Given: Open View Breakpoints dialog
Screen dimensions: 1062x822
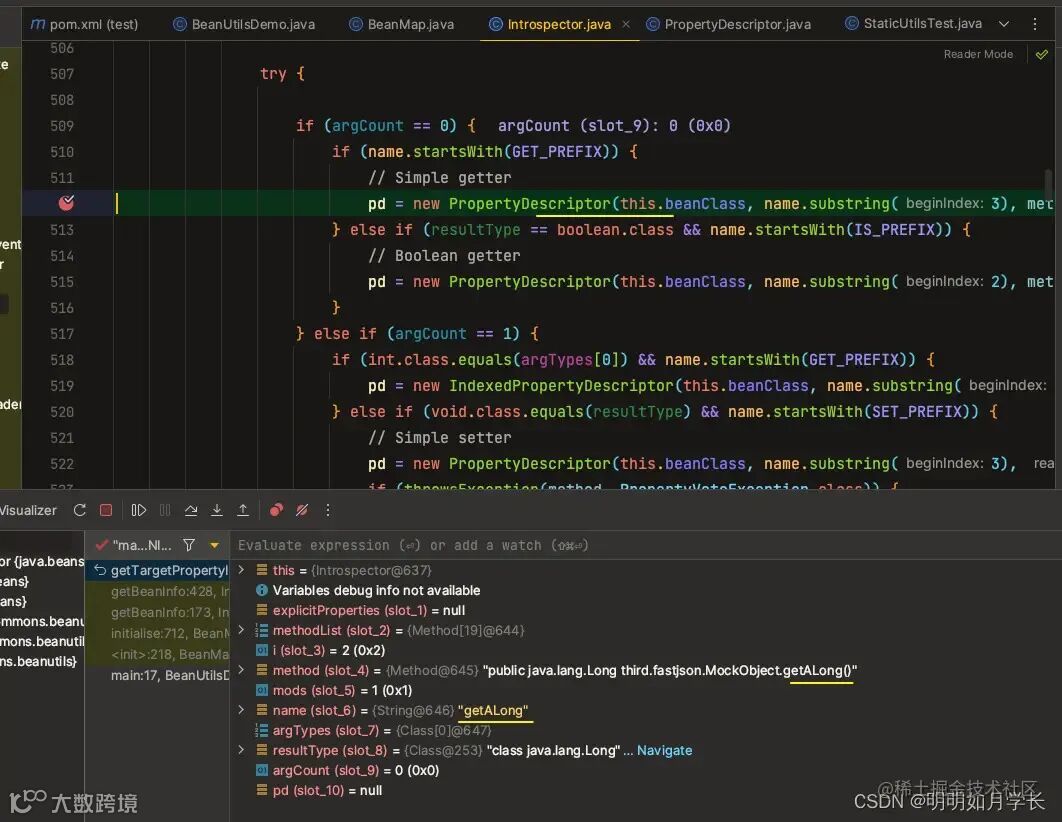Looking at the screenshot, I should 276,510.
